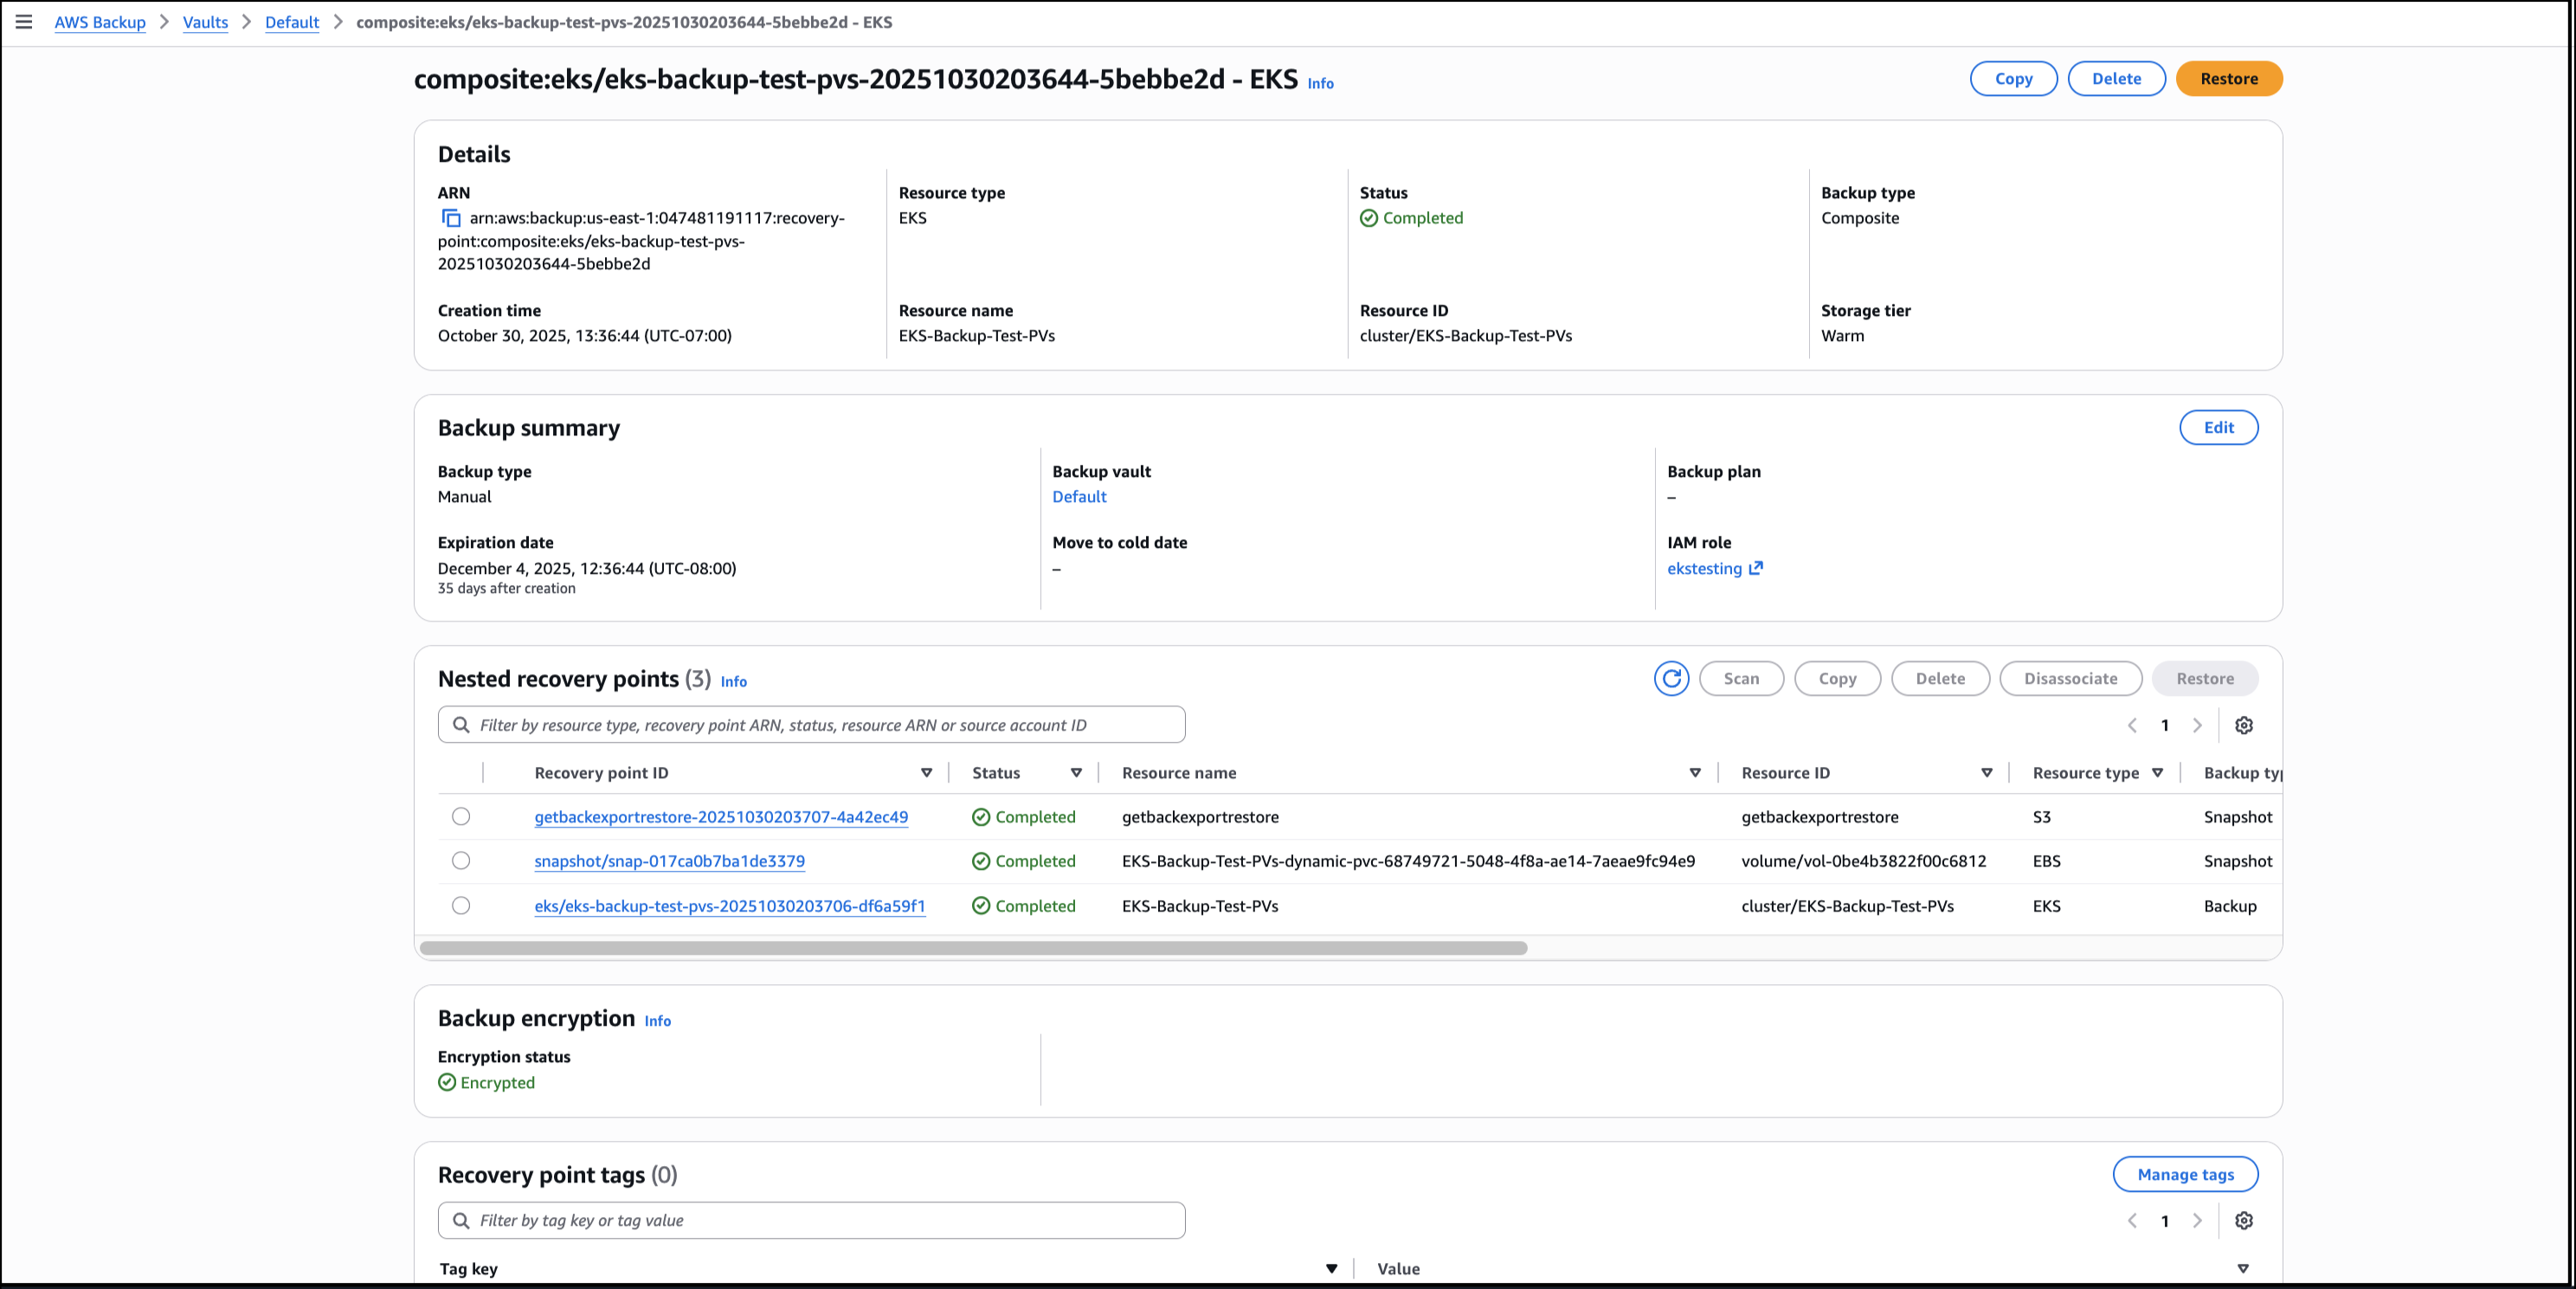2576x1289 pixels.
Task: Click the orange Restore button
Action: pyautogui.click(x=2228, y=79)
